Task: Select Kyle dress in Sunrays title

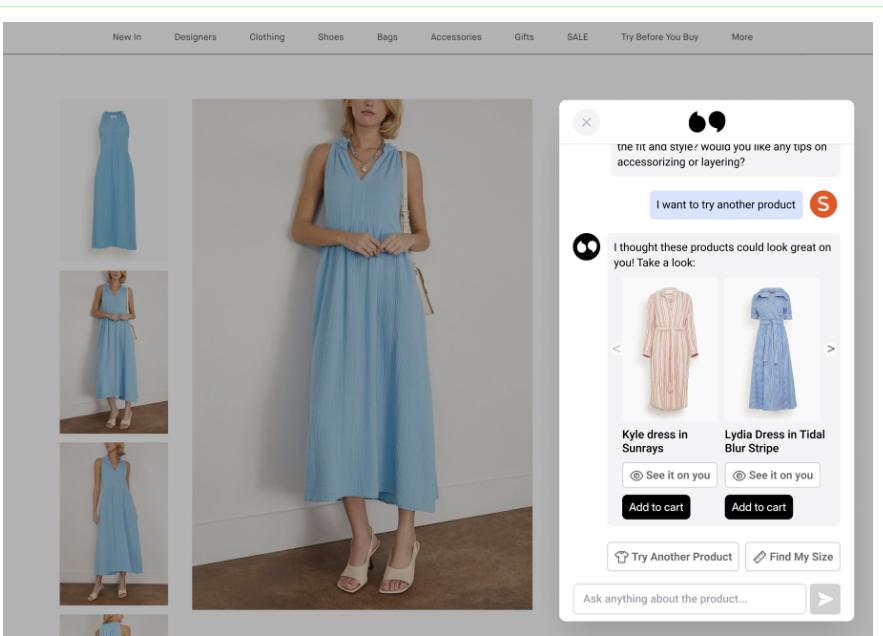Action: [655, 441]
